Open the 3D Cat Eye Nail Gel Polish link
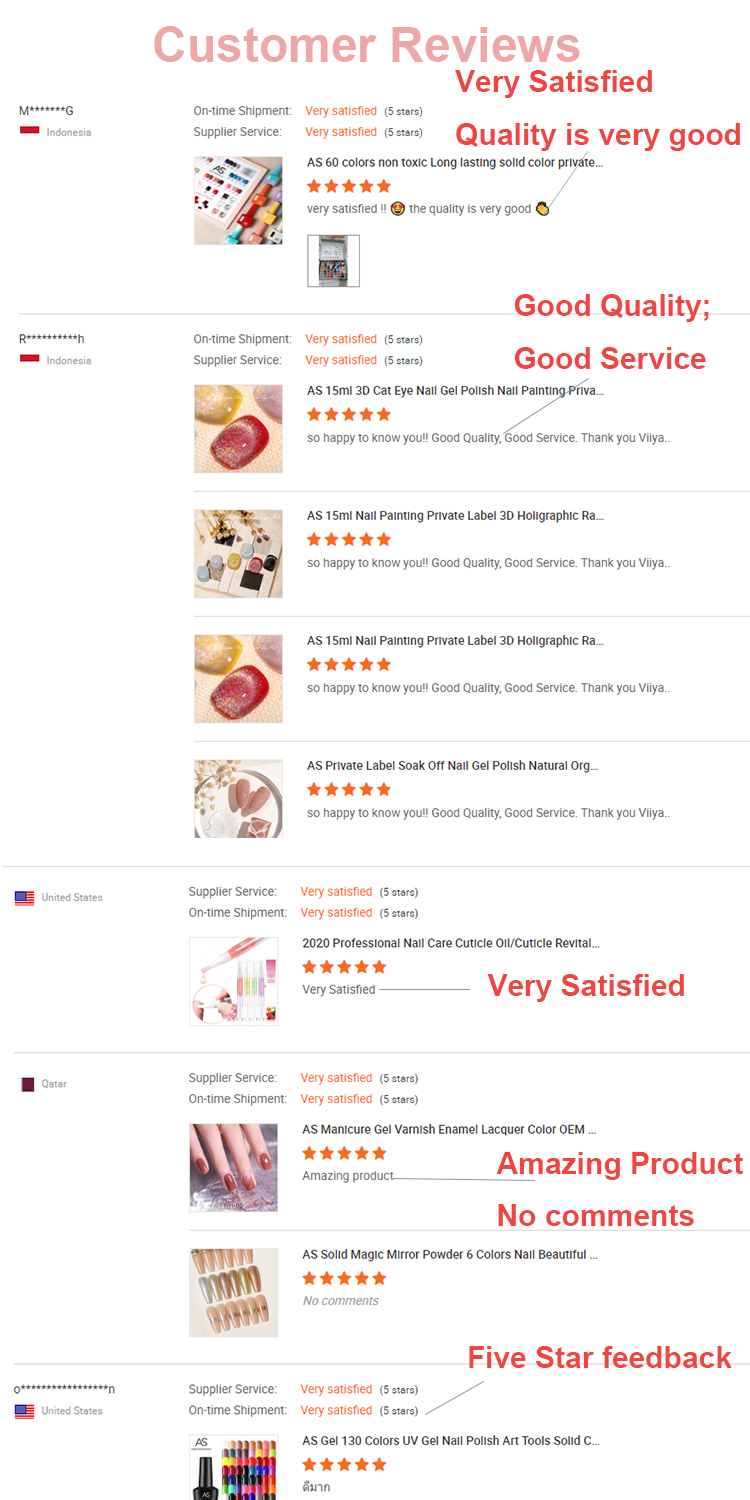Screen dimensions: 750x1500 pos(454,391)
